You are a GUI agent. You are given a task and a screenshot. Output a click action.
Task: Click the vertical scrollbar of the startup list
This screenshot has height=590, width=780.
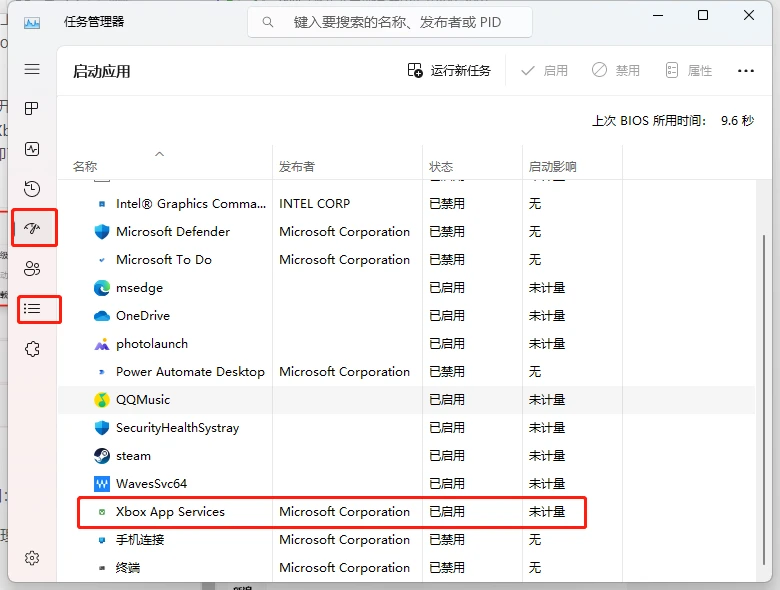coord(764,399)
